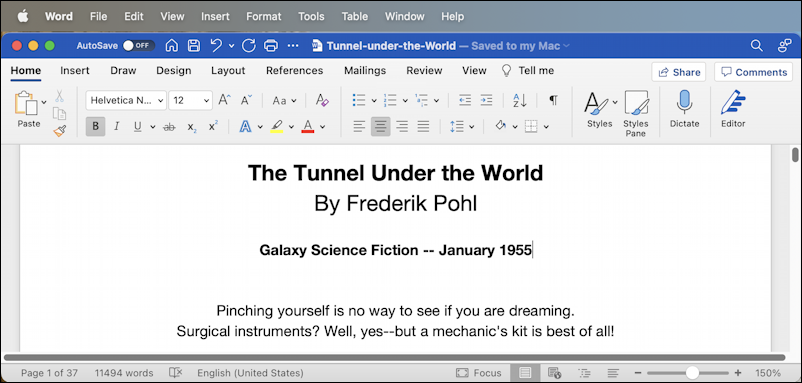Open Styles Pane

pos(636,114)
